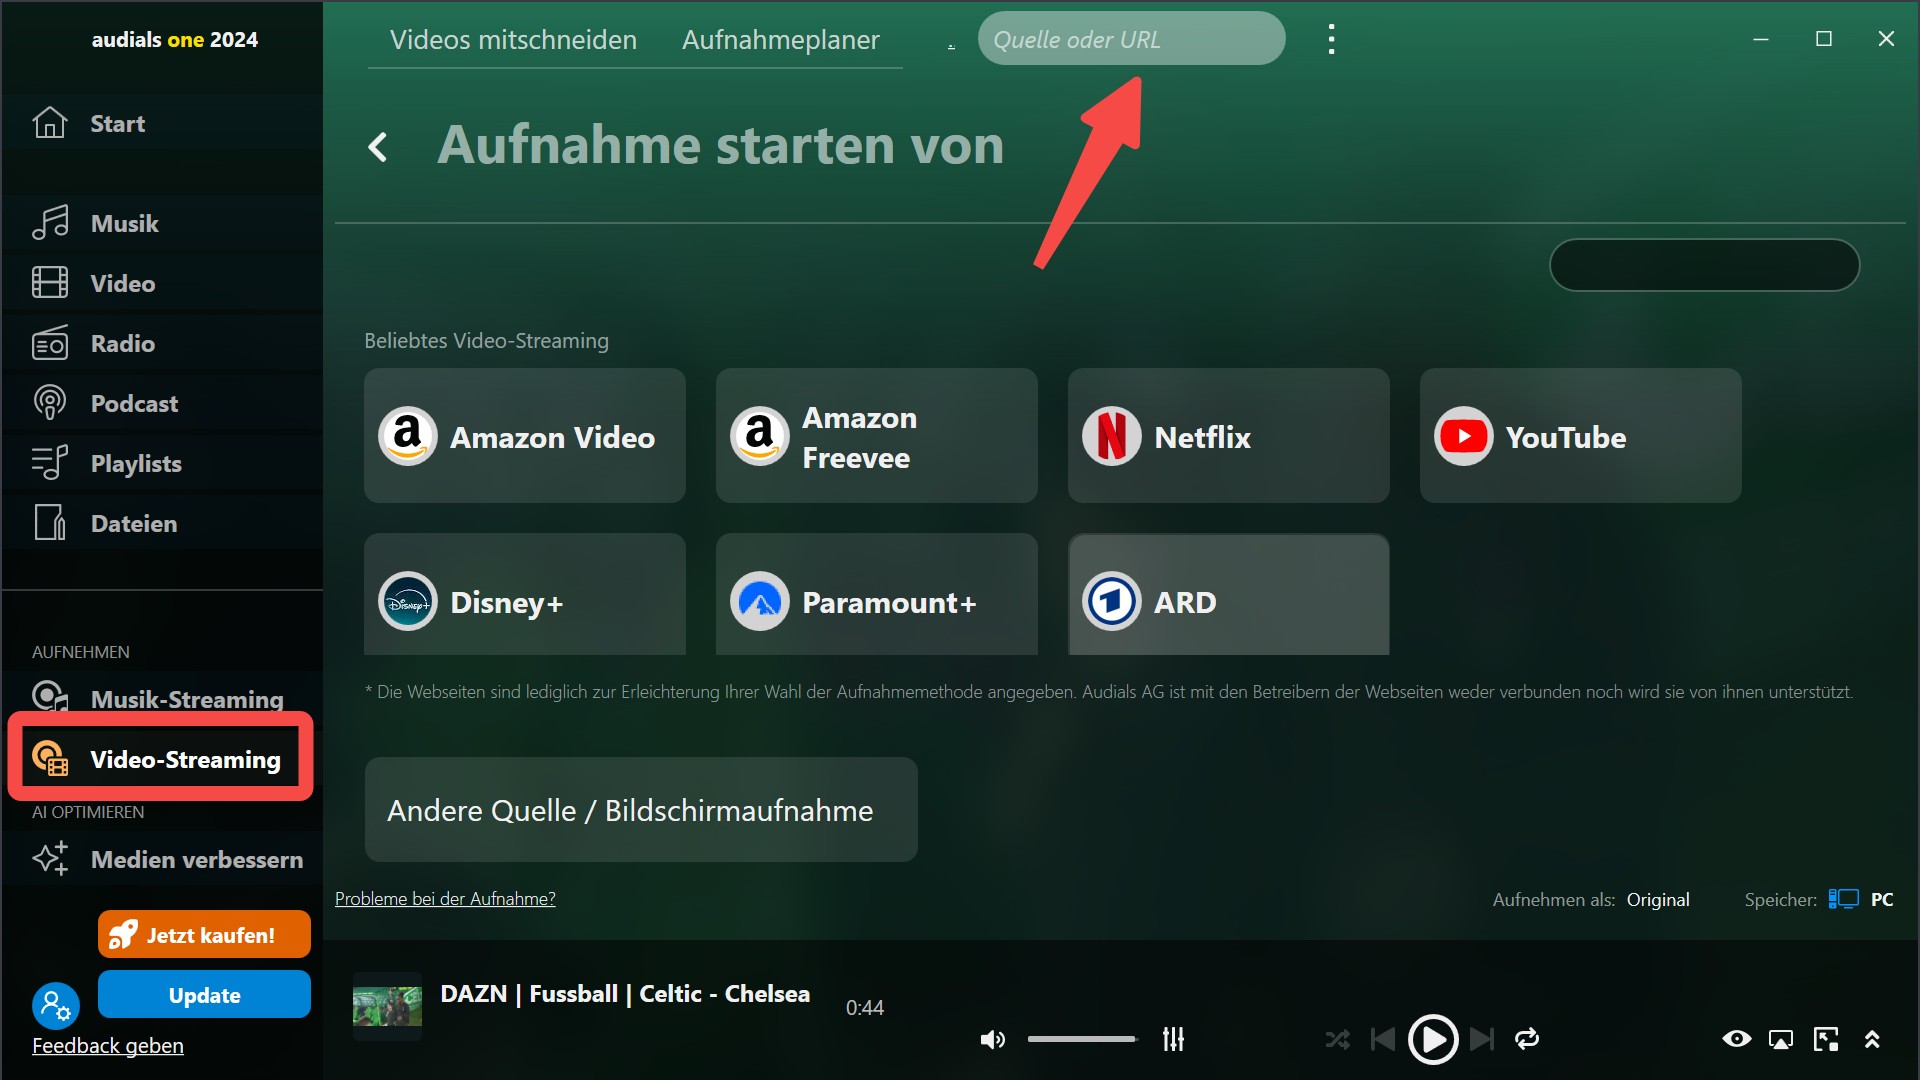Select the Paramount+ tile

pos(877,595)
